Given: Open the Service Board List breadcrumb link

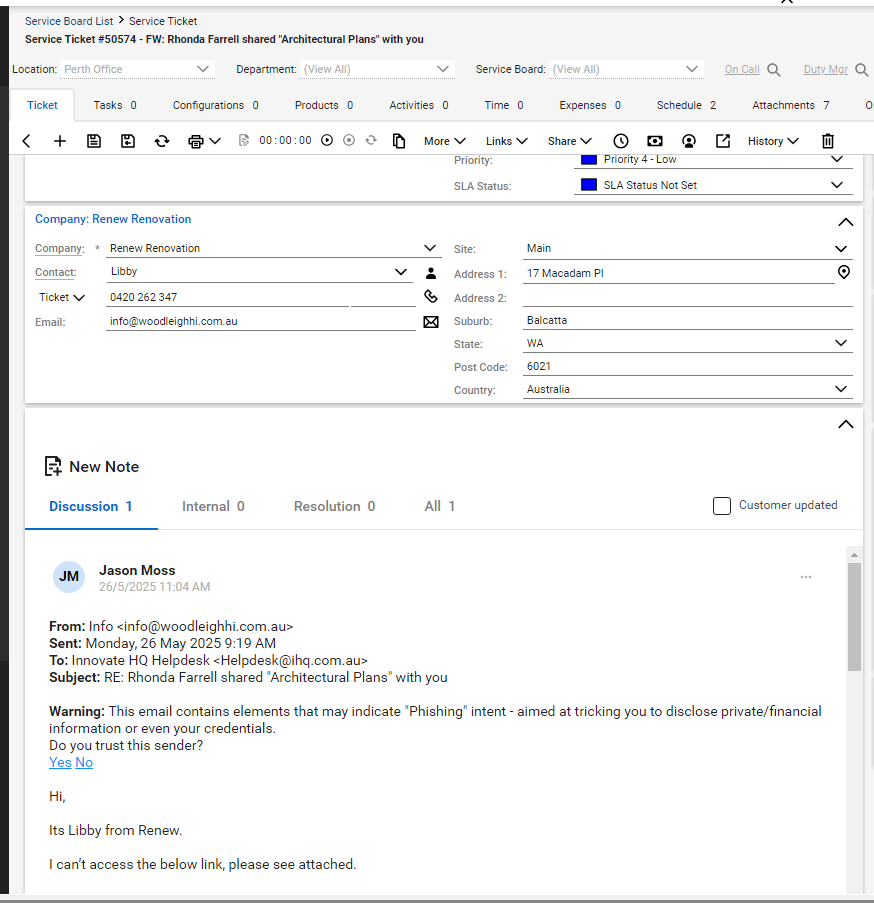Looking at the screenshot, I should (69, 21).
